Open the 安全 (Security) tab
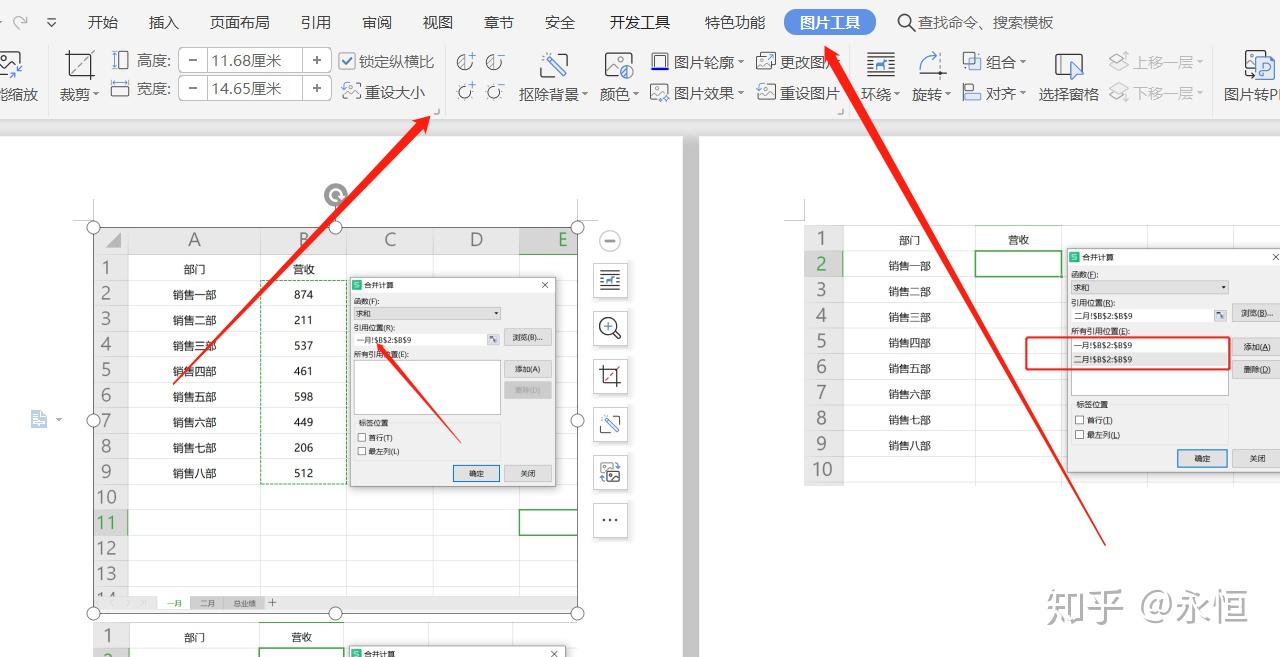Image resolution: width=1280 pixels, height=657 pixels. click(560, 22)
